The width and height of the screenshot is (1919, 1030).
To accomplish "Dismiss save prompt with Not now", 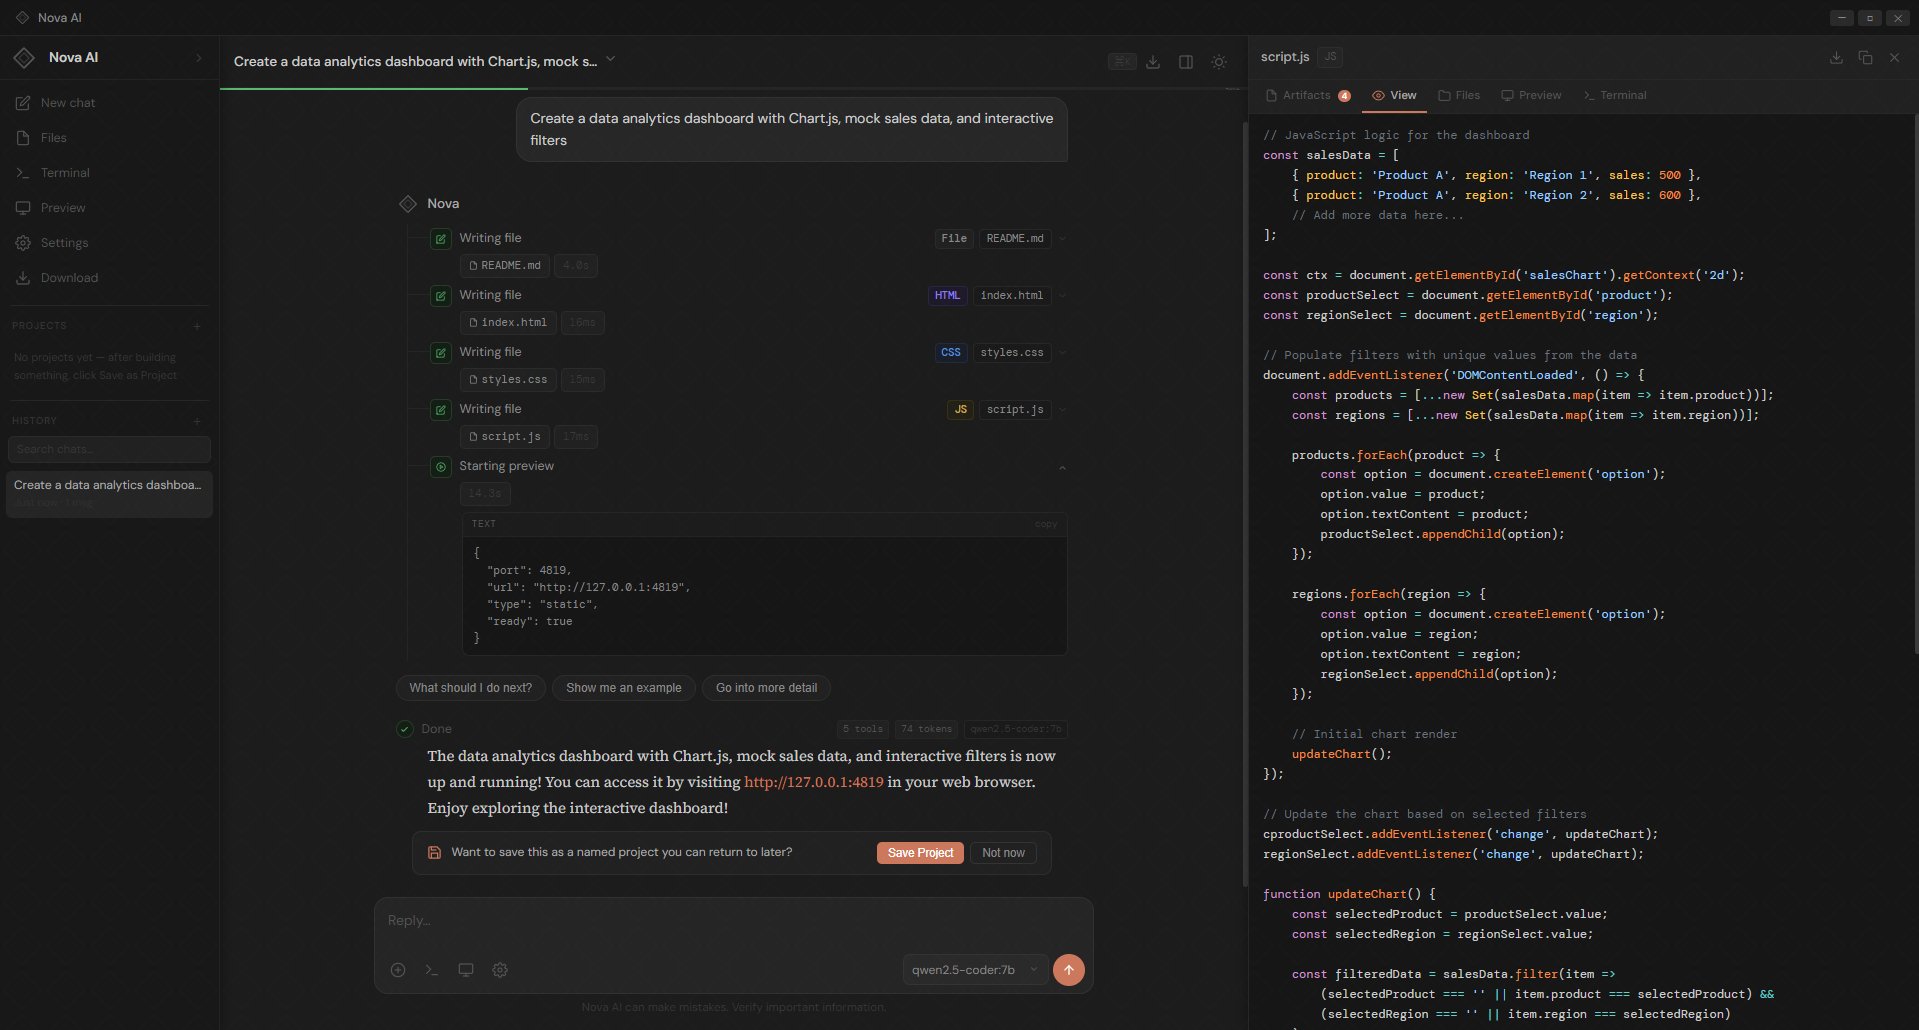I will [1003, 853].
